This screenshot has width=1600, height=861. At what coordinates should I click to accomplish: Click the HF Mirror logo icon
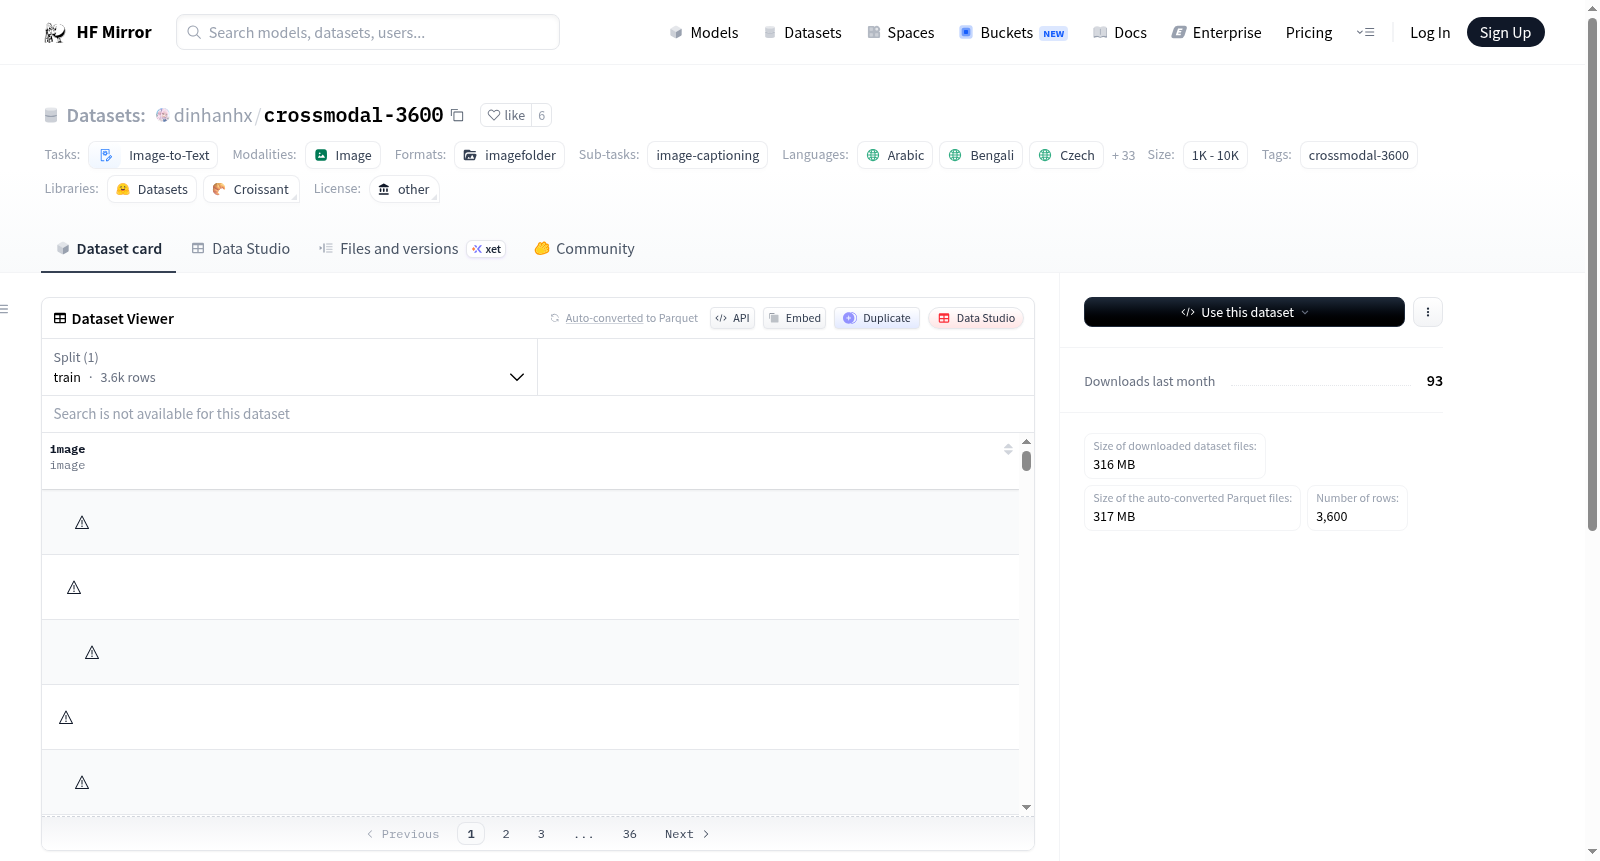click(x=55, y=33)
